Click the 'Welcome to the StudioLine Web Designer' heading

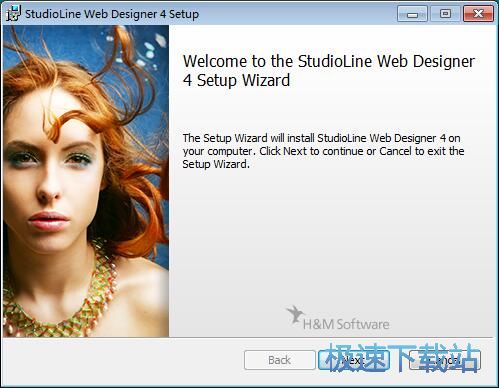point(329,71)
